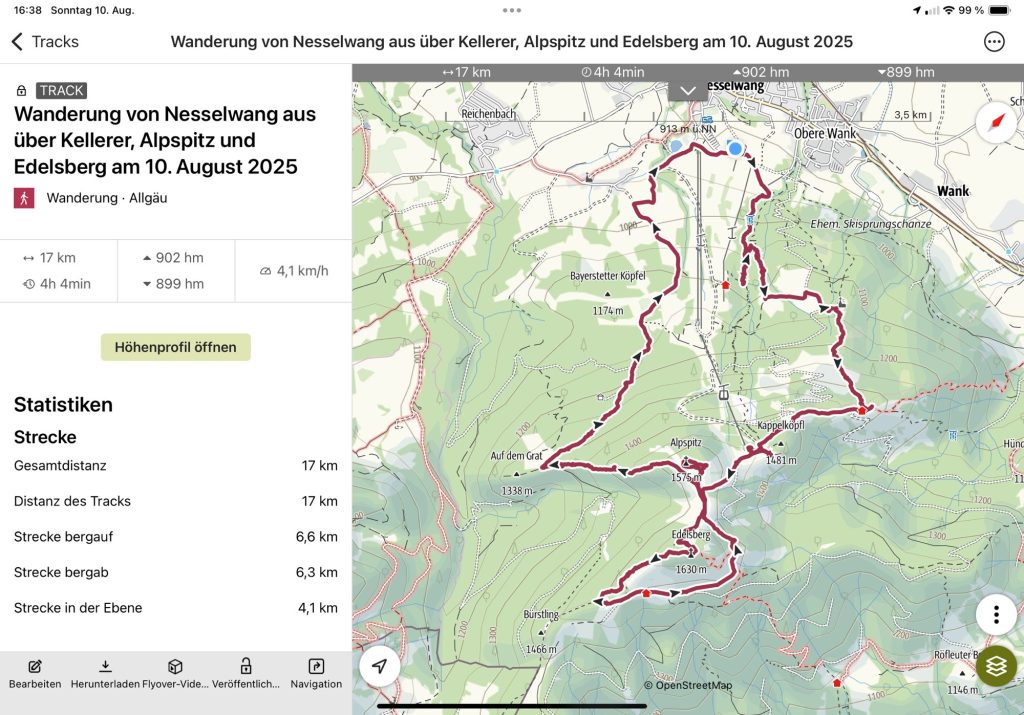Viewport: 1024px width, 715px height.
Task: Tap the TRACK privacy lock badge
Action: pos(22,91)
